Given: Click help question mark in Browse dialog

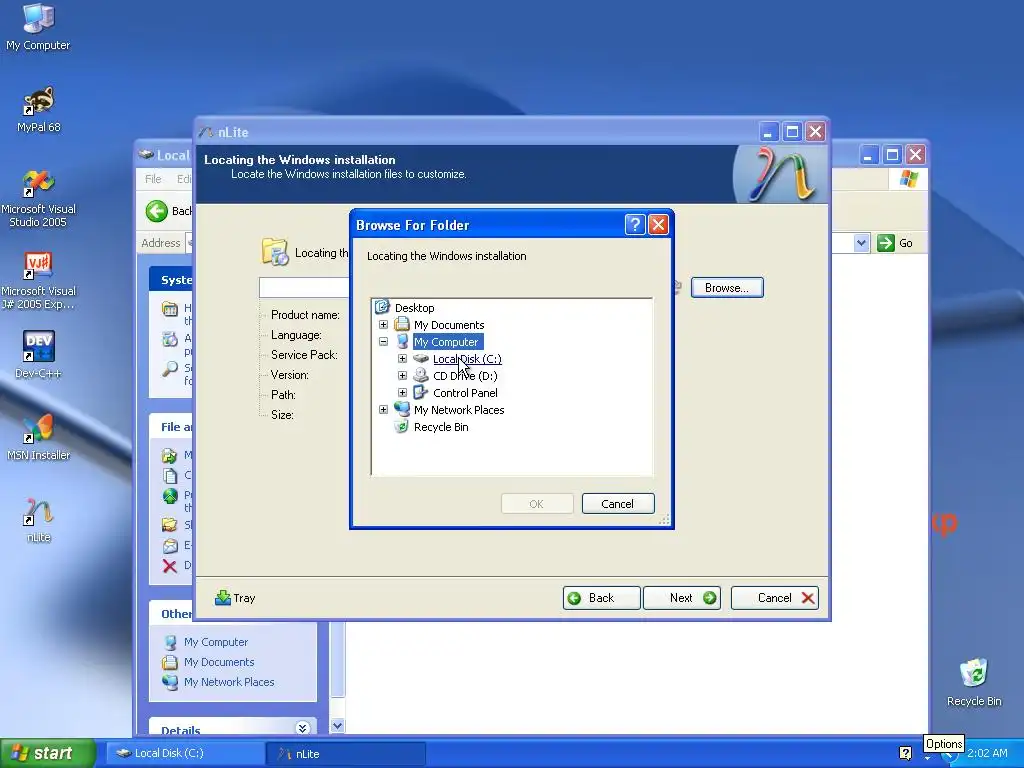Looking at the screenshot, I should [x=635, y=225].
